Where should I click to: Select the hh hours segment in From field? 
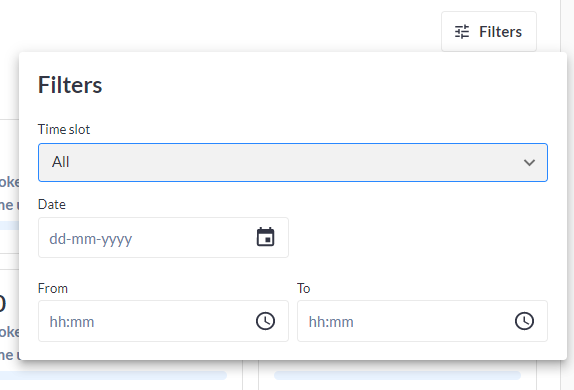(57, 322)
